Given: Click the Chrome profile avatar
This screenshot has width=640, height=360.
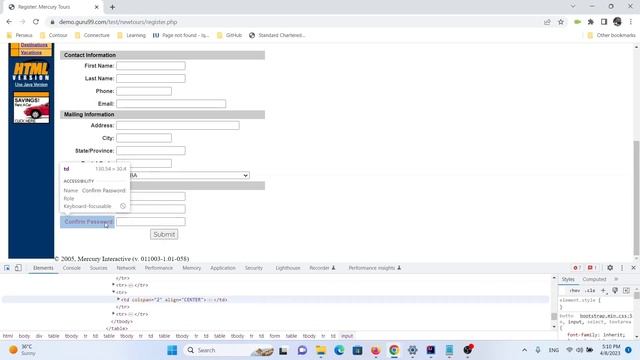Looking at the screenshot, I should point(617,22).
